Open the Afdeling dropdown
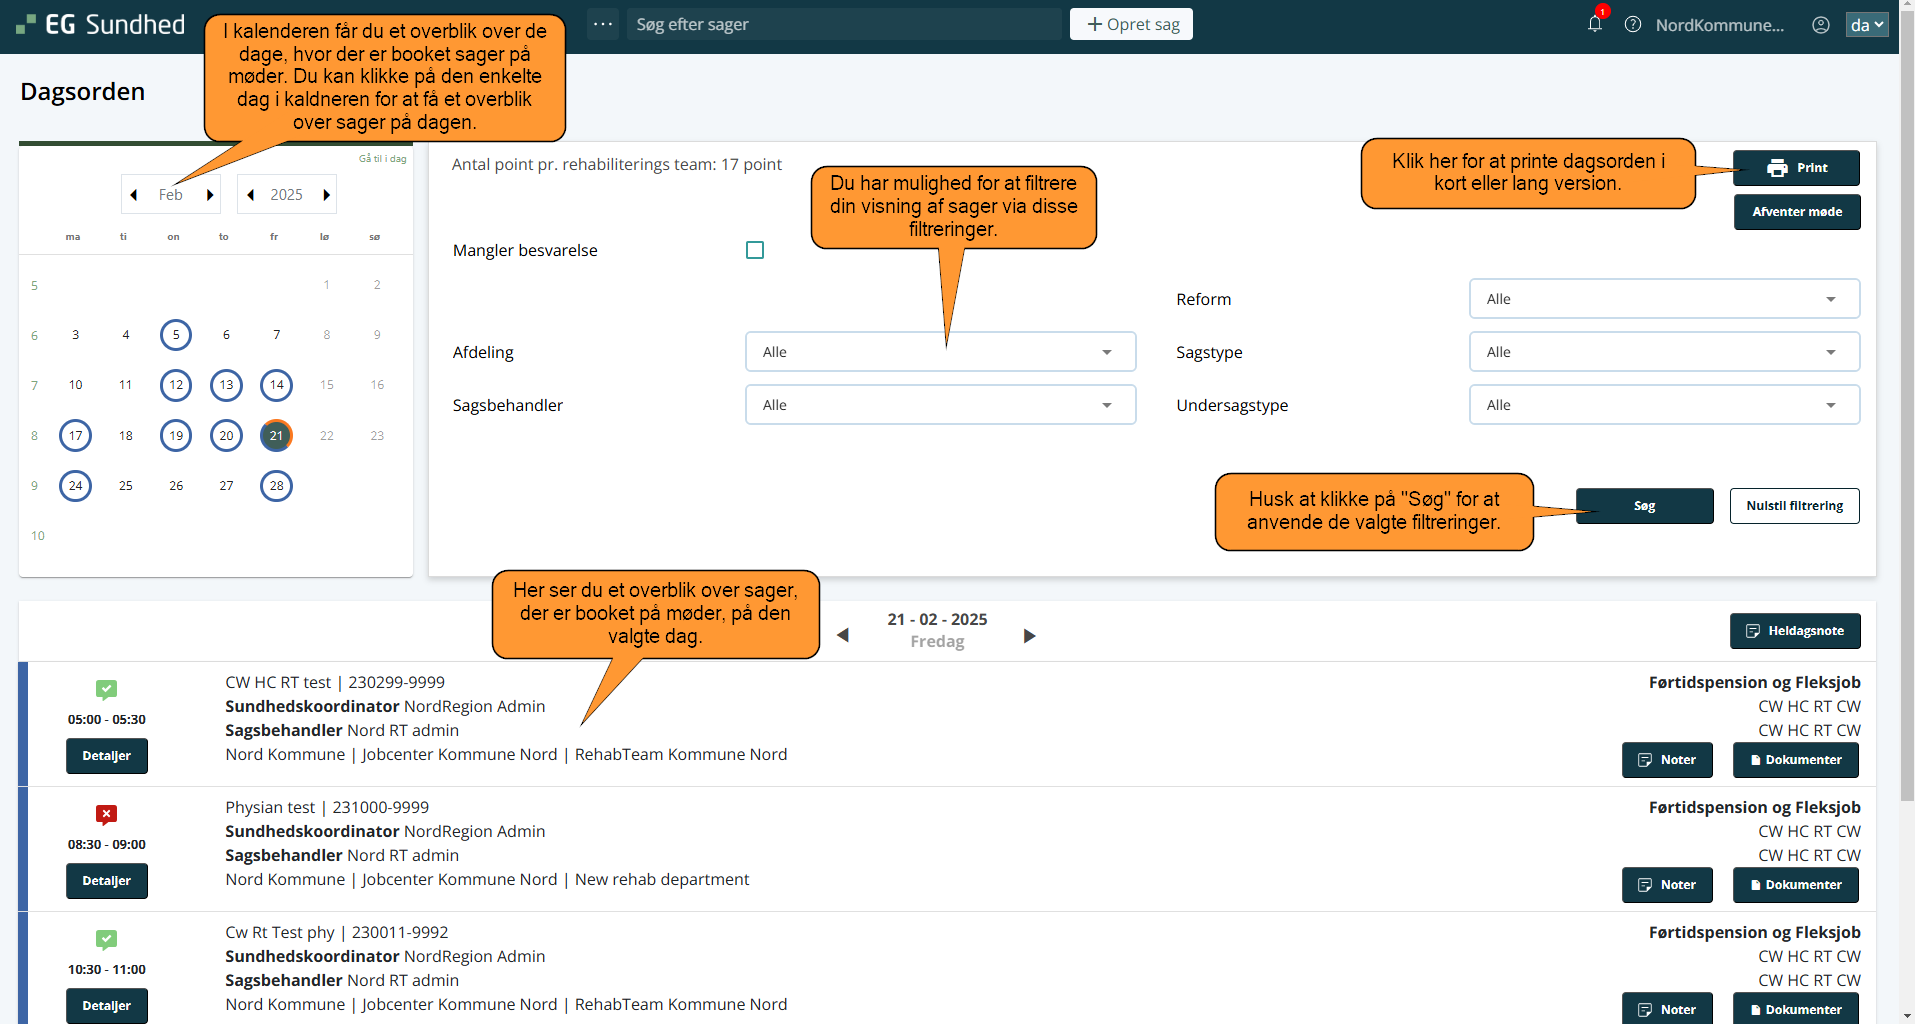Screen dimensions: 1915x1024 pos(940,352)
